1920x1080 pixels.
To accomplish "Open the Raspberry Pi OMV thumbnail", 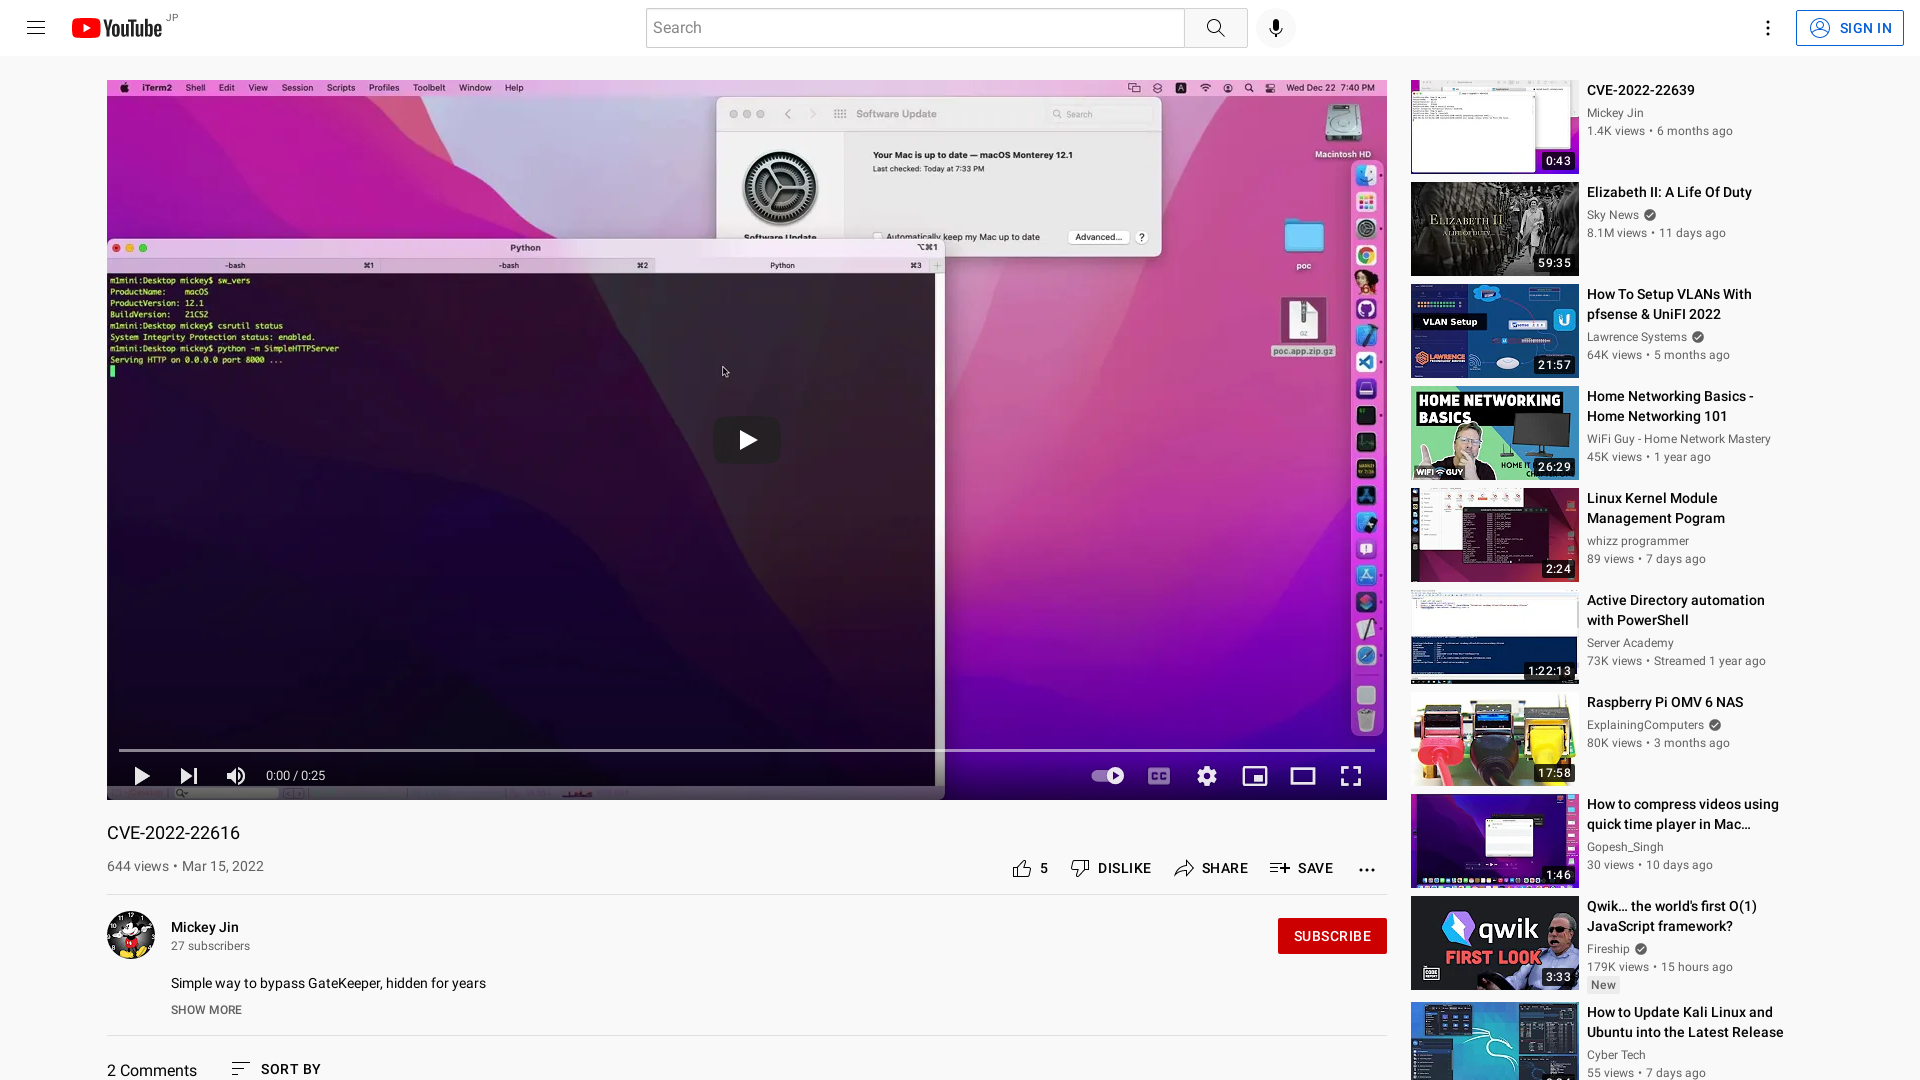I will [1494, 739].
